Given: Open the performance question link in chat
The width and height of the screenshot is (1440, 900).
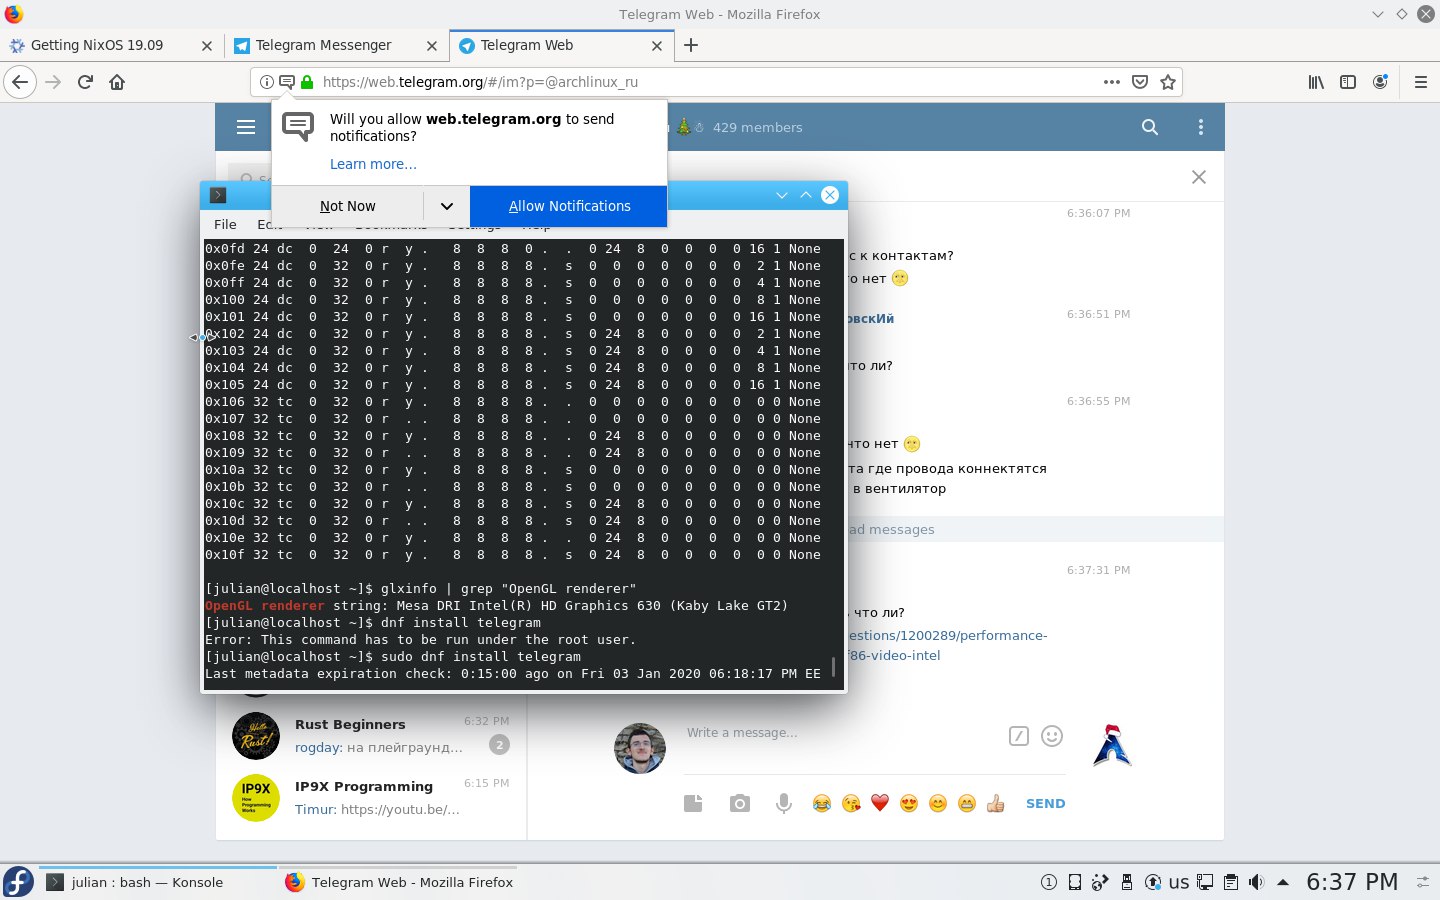Looking at the screenshot, I should point(947,645).
